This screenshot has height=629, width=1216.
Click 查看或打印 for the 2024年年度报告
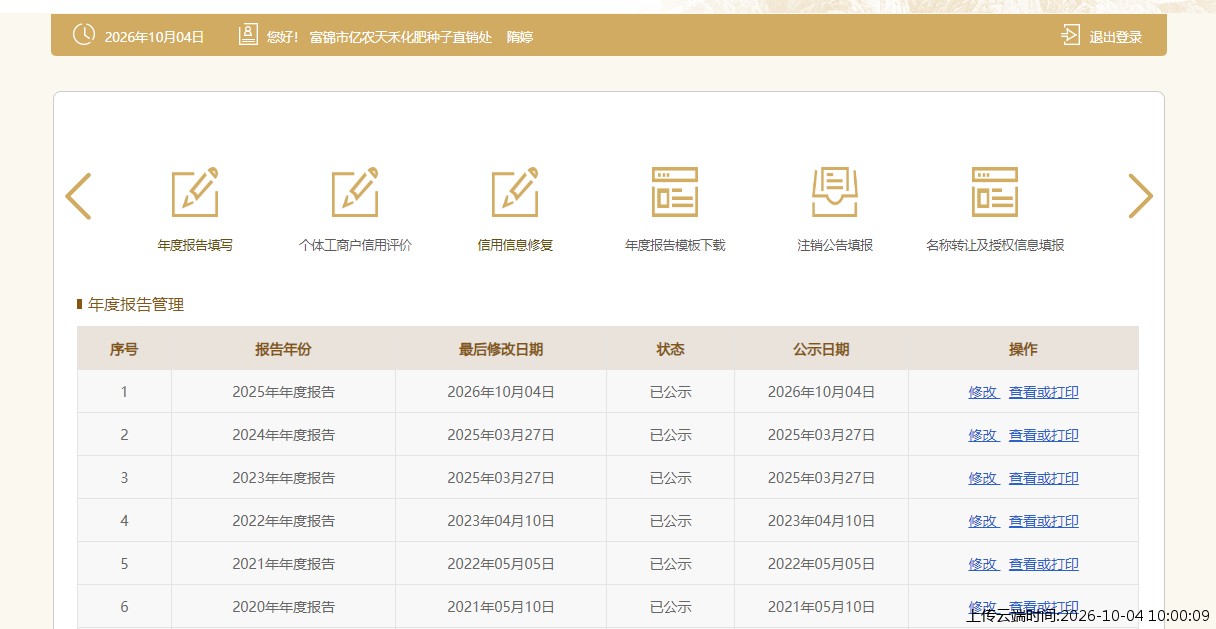click(1044, 435)
